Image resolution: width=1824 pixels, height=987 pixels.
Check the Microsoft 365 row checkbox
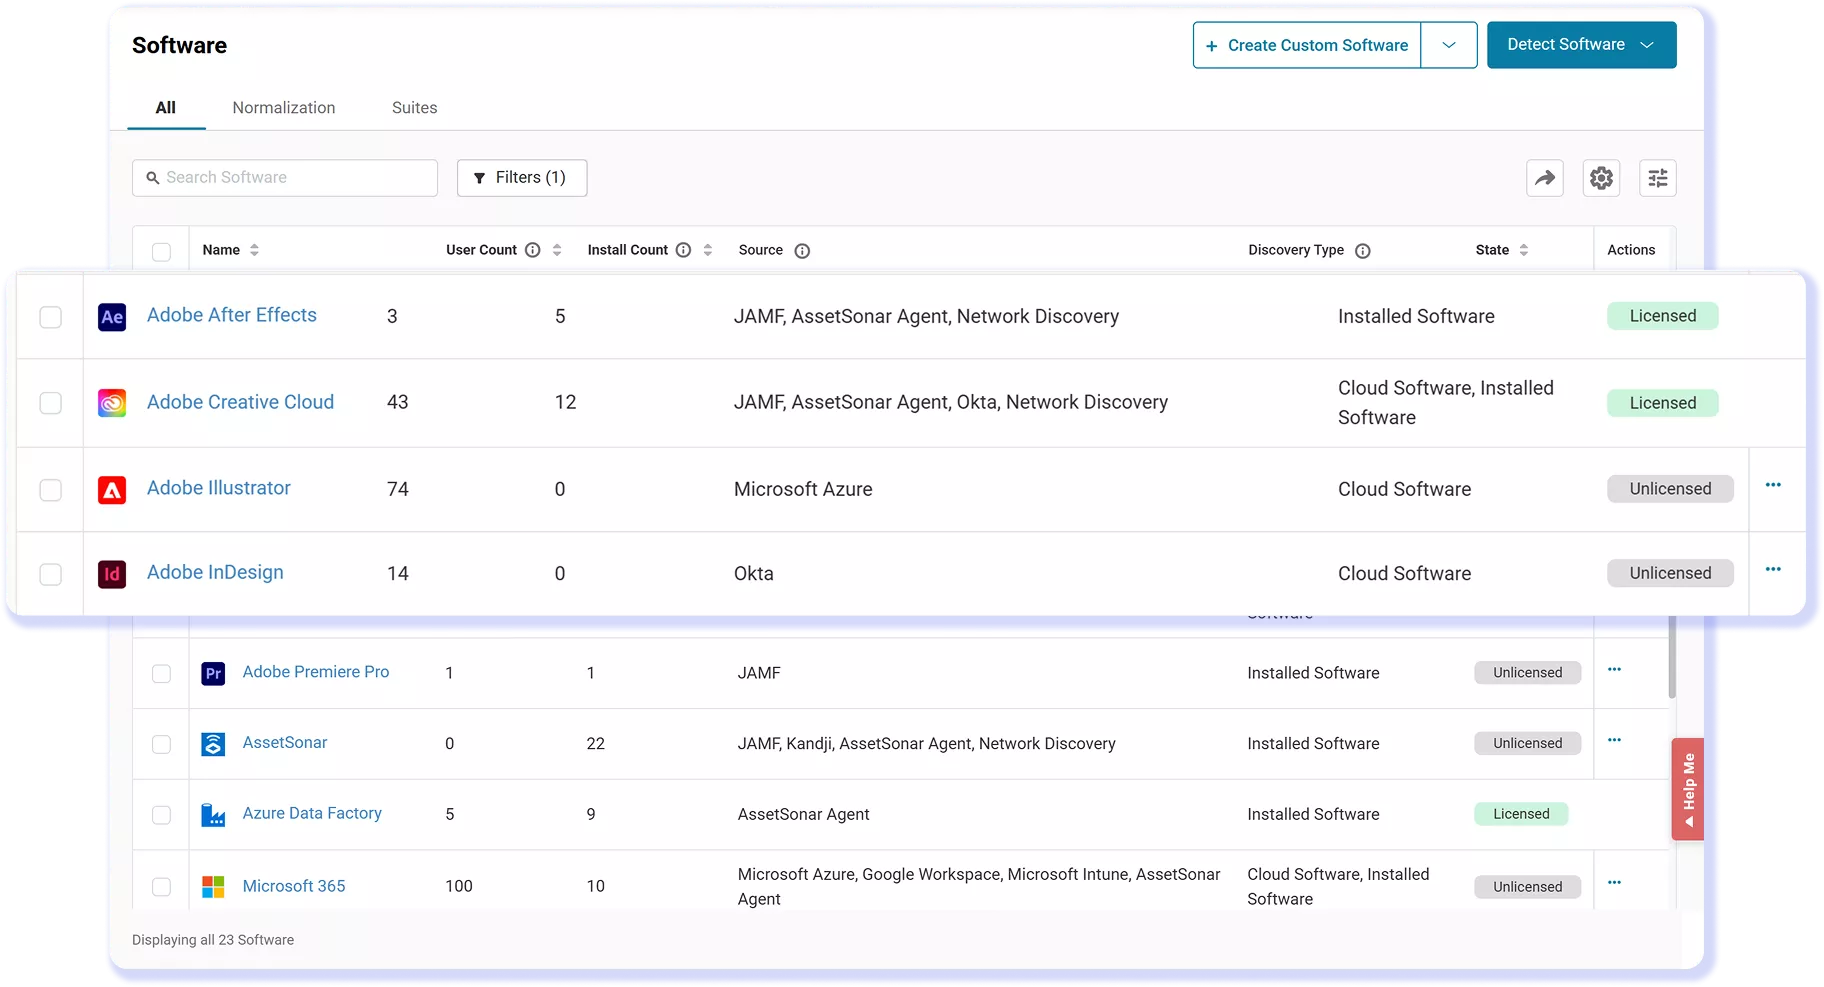161,887
